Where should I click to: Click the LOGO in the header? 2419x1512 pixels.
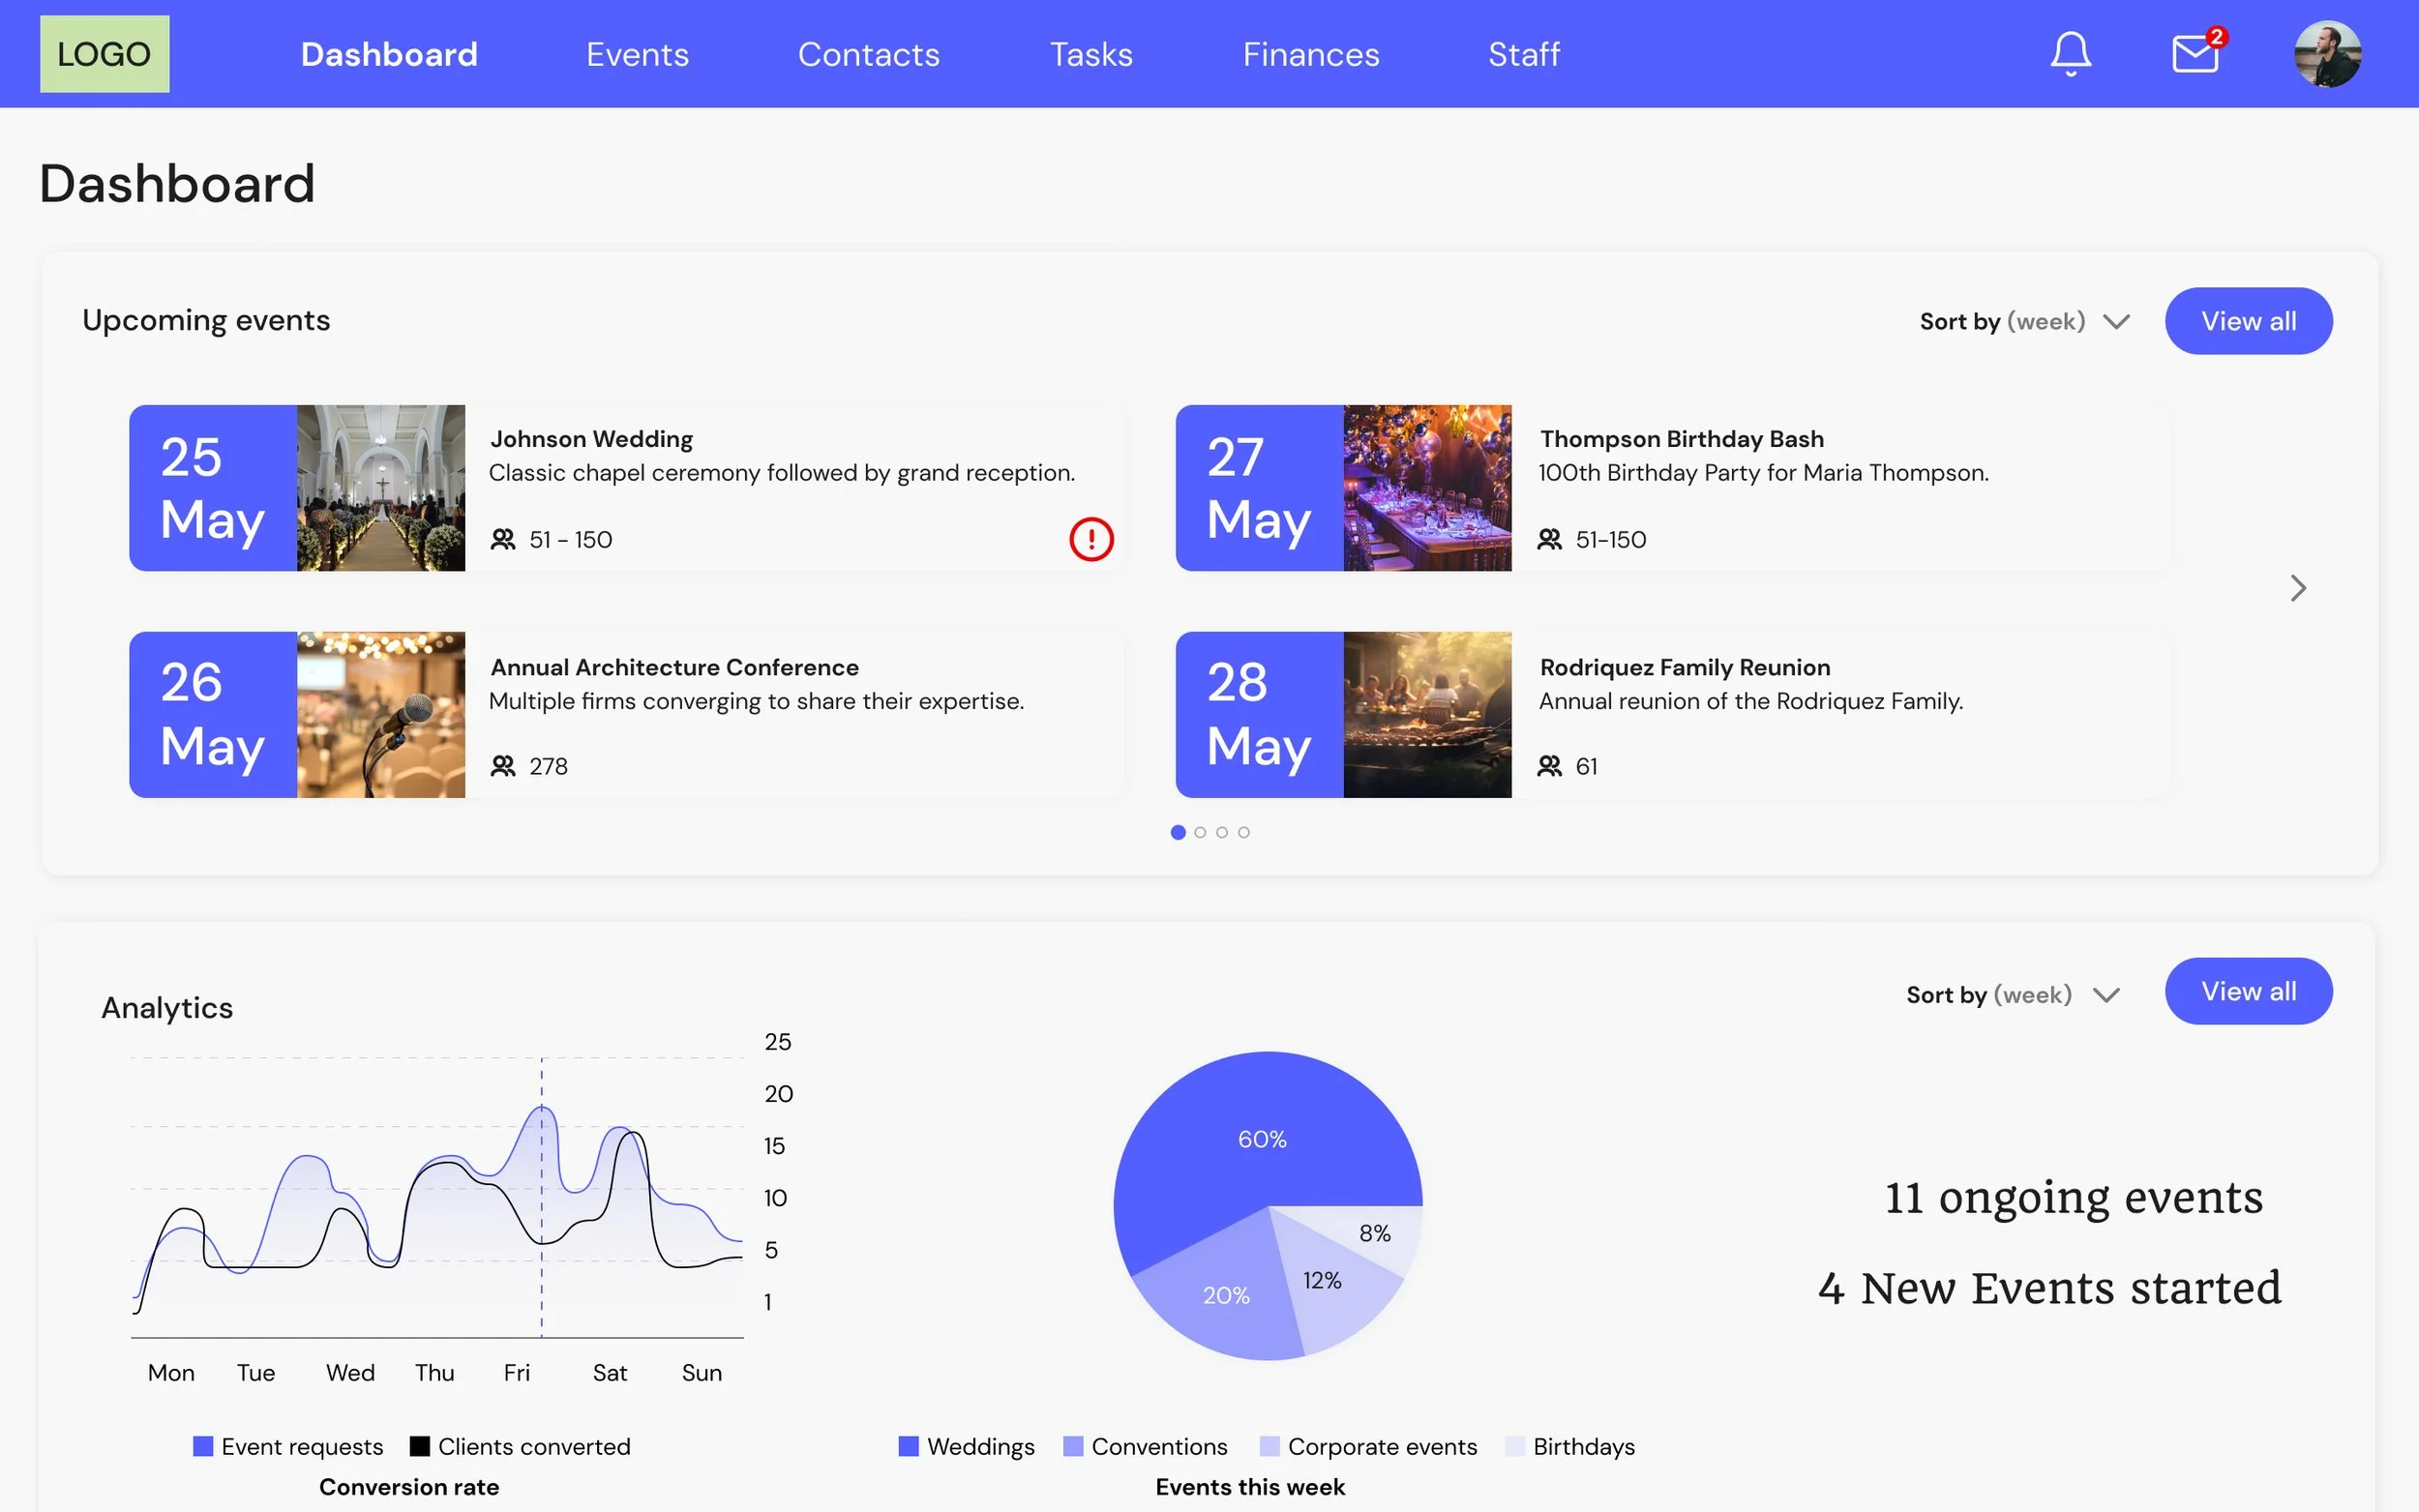[104, 54]
